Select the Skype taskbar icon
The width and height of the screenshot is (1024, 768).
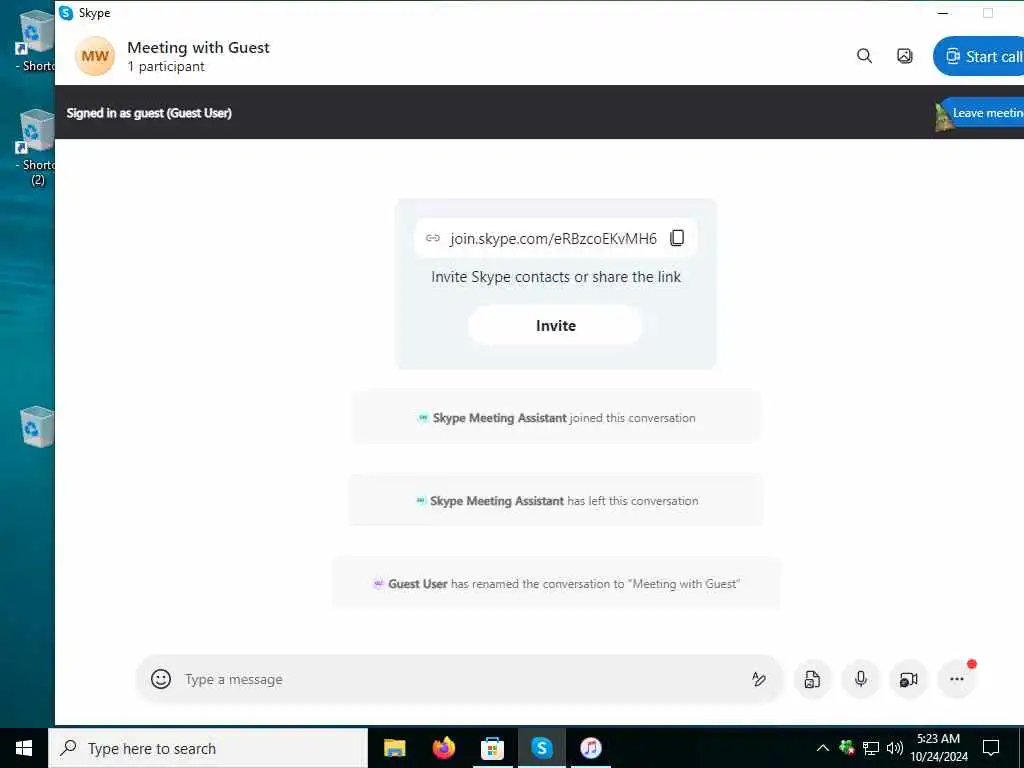click(541, 748)
